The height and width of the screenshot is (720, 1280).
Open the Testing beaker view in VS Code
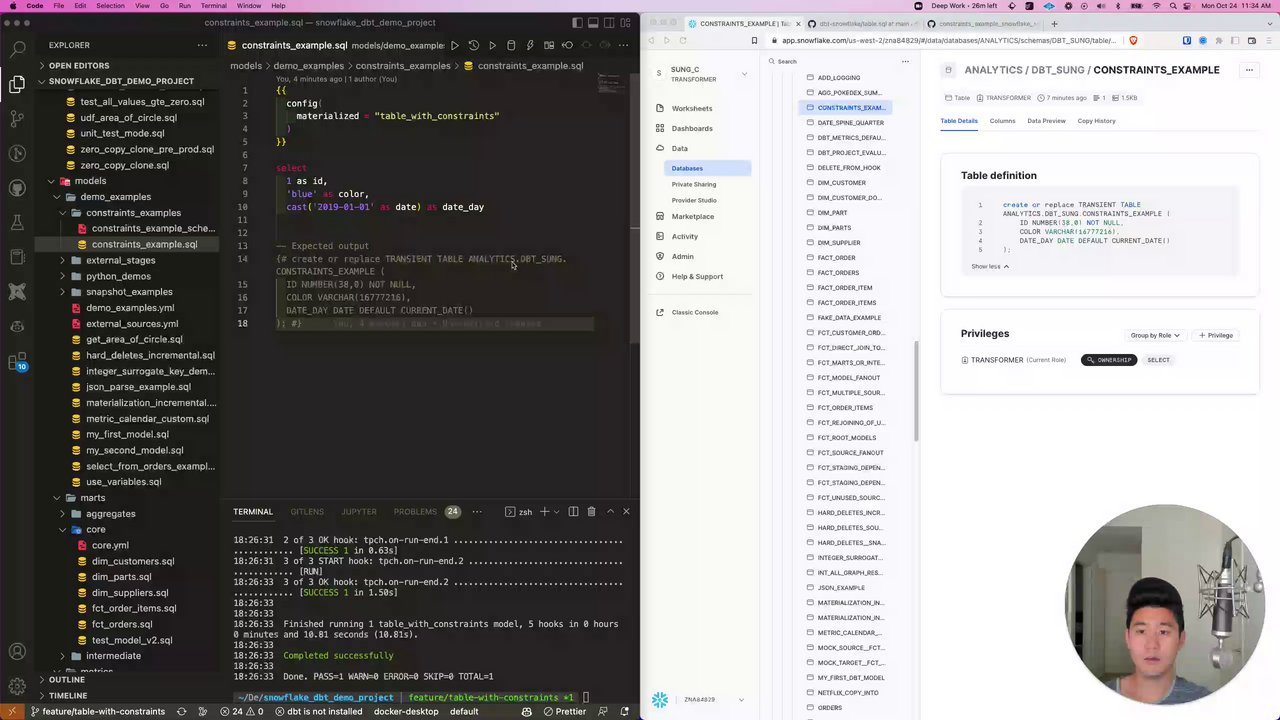[x=17, y=223]
